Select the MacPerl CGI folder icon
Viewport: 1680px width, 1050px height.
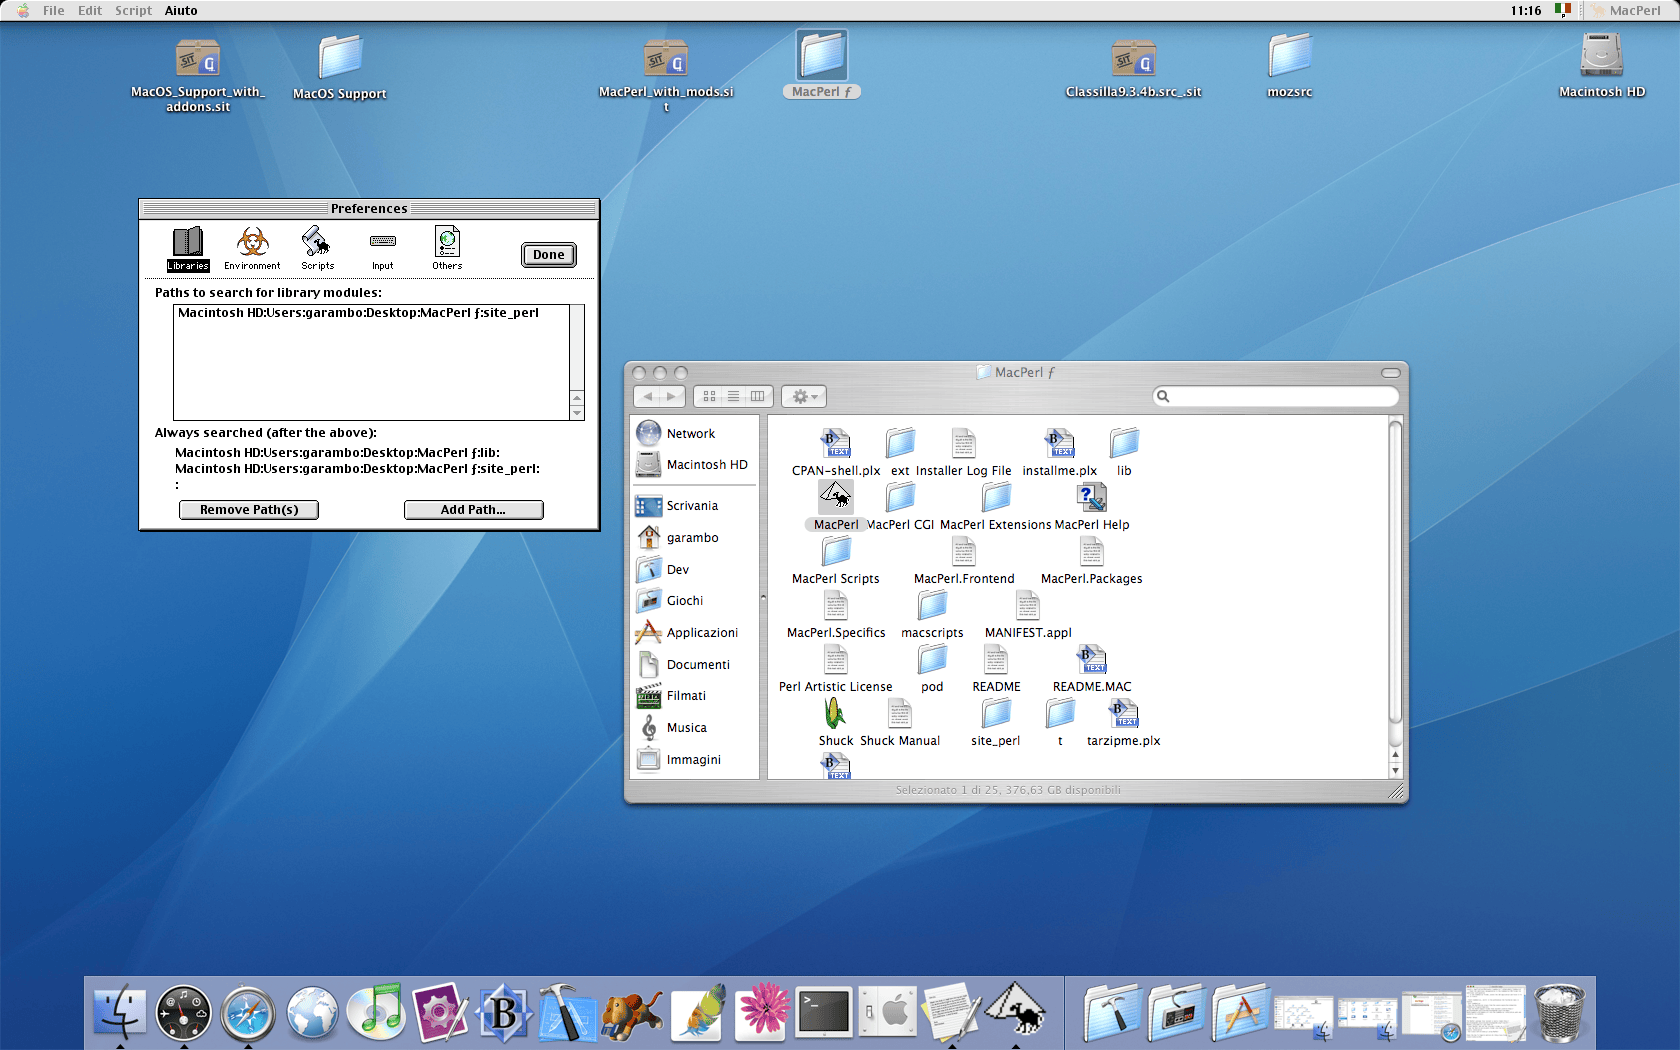900,497
